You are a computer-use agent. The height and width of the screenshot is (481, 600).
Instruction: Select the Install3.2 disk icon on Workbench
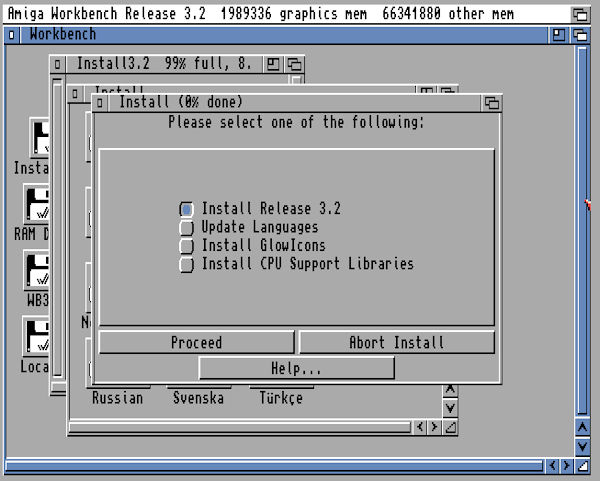click(38, 140)
